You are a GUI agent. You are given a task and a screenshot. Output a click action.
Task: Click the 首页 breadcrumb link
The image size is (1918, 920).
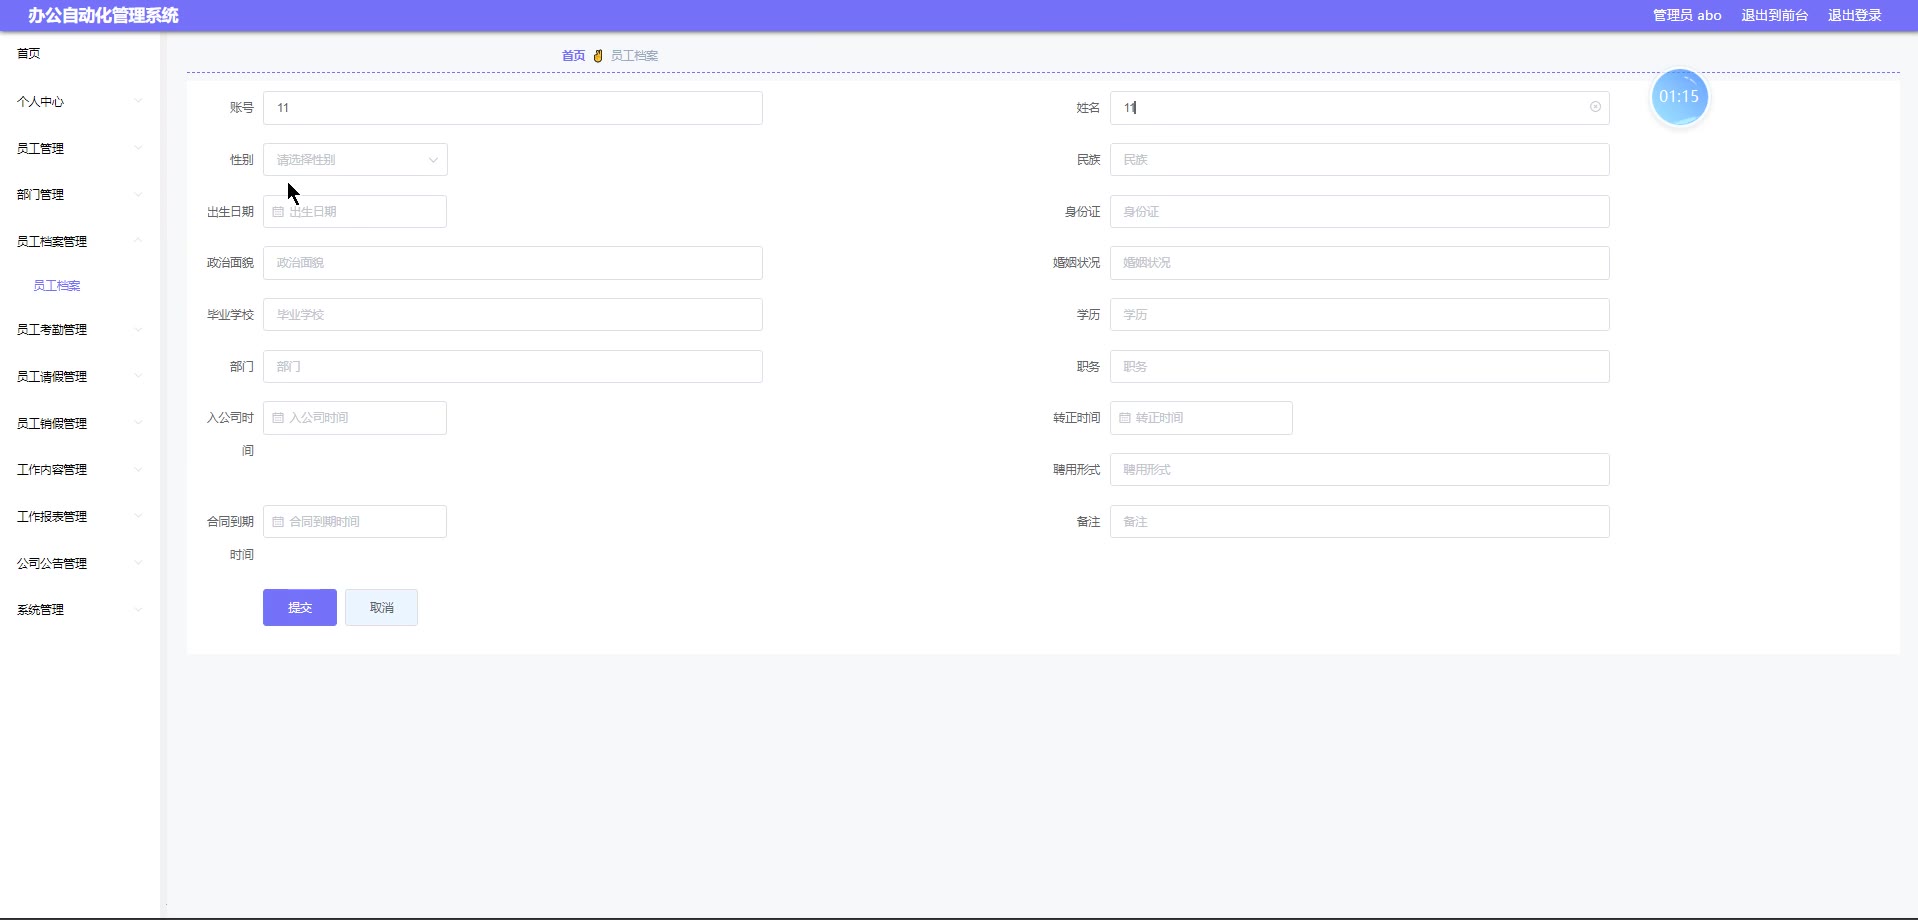point(573,56)
